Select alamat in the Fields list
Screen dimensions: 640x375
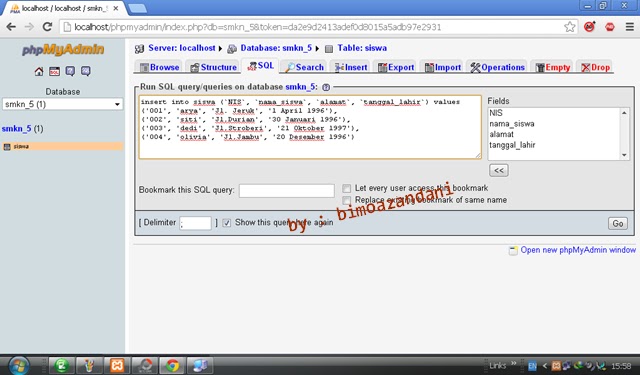[x=502, y=134]
